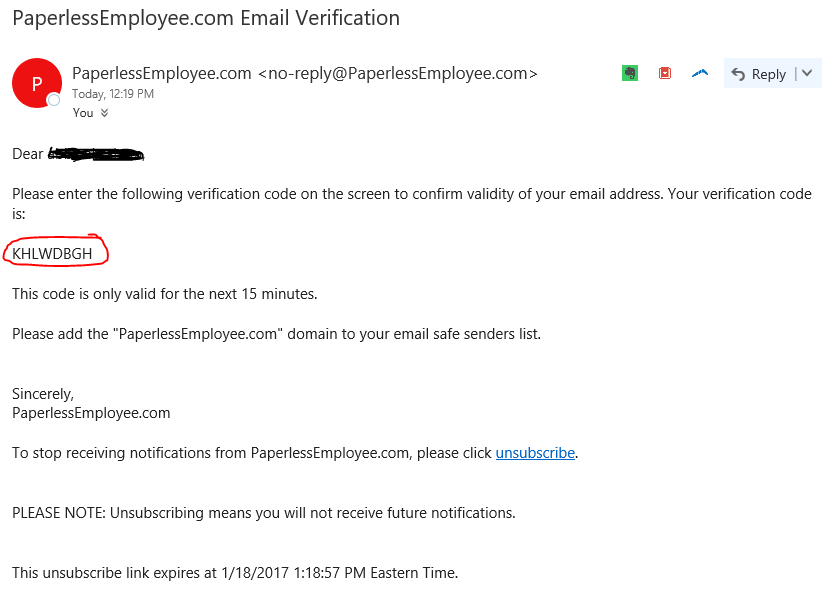Save the message using the red Pocket icon

pyautogui.click(x=664, y=73)
